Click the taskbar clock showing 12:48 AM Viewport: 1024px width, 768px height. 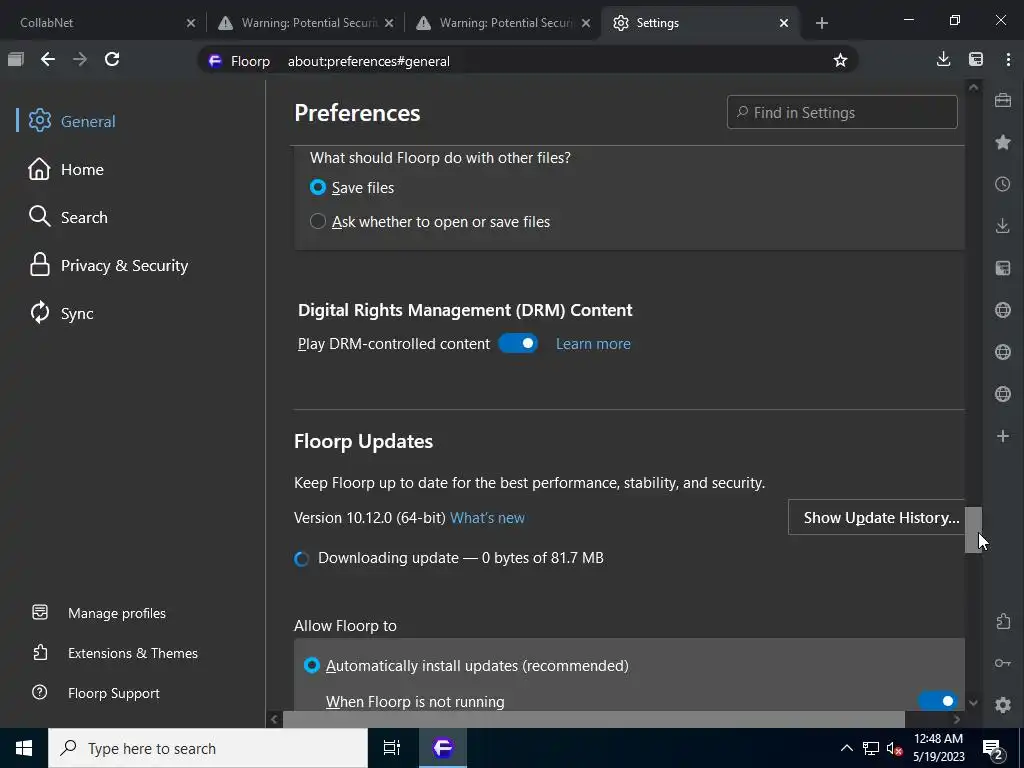click(938, 748)
